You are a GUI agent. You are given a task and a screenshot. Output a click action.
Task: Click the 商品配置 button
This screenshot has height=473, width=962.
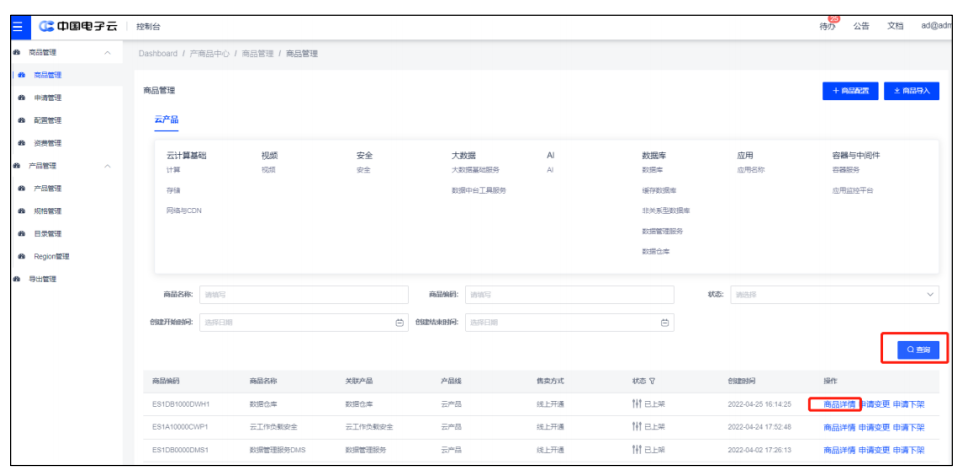pos(850,91)
